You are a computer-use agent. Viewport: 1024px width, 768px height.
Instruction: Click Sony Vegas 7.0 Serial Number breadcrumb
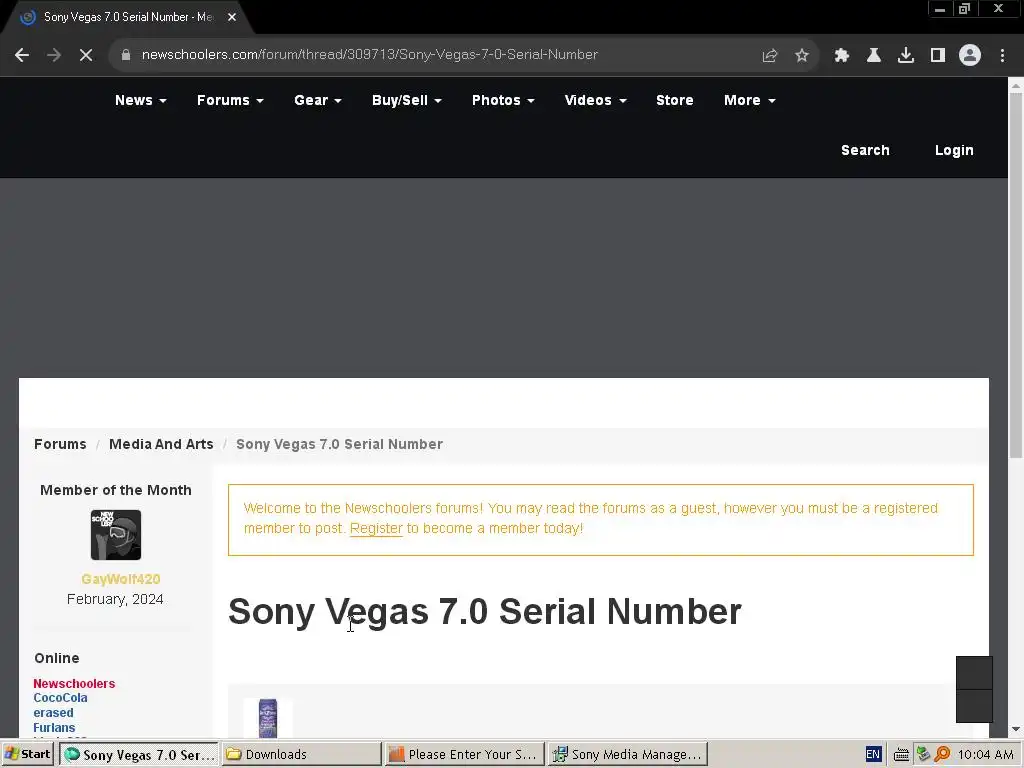[x=339, y=444]
